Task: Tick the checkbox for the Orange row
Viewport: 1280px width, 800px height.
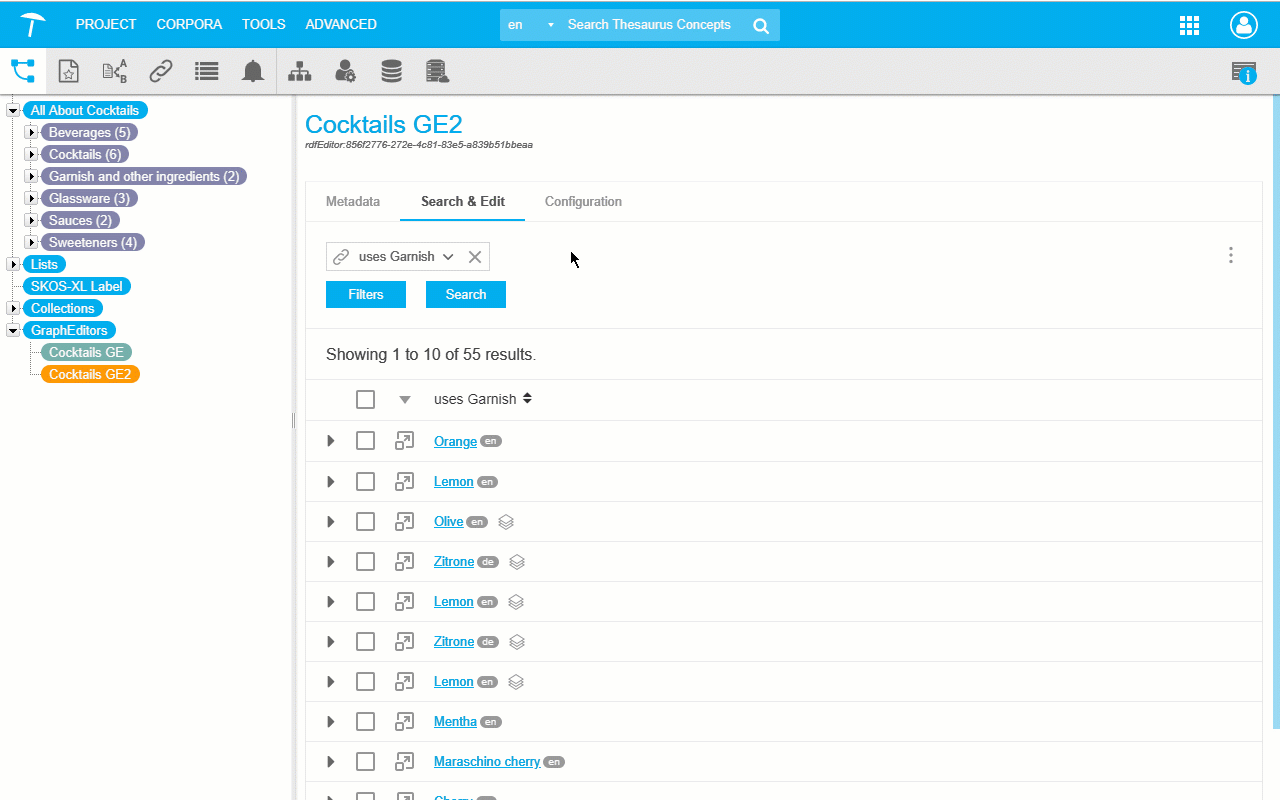Action: (x=365, y=441)
